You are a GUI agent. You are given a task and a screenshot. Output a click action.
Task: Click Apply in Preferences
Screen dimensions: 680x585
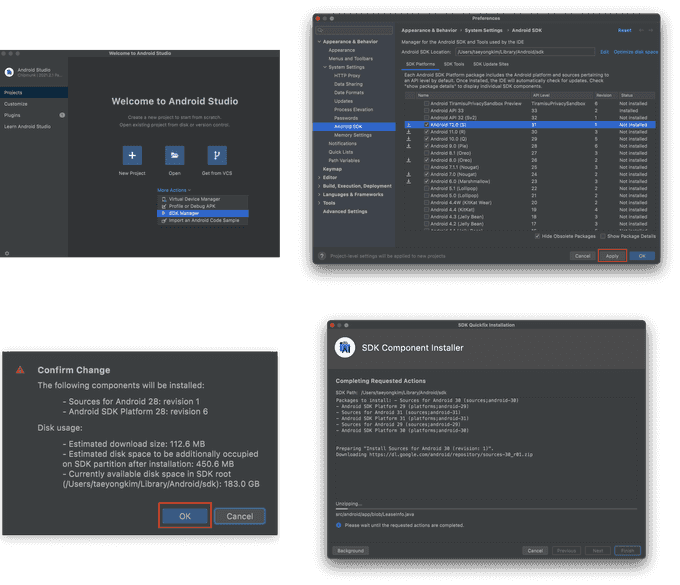click(612, 256)
